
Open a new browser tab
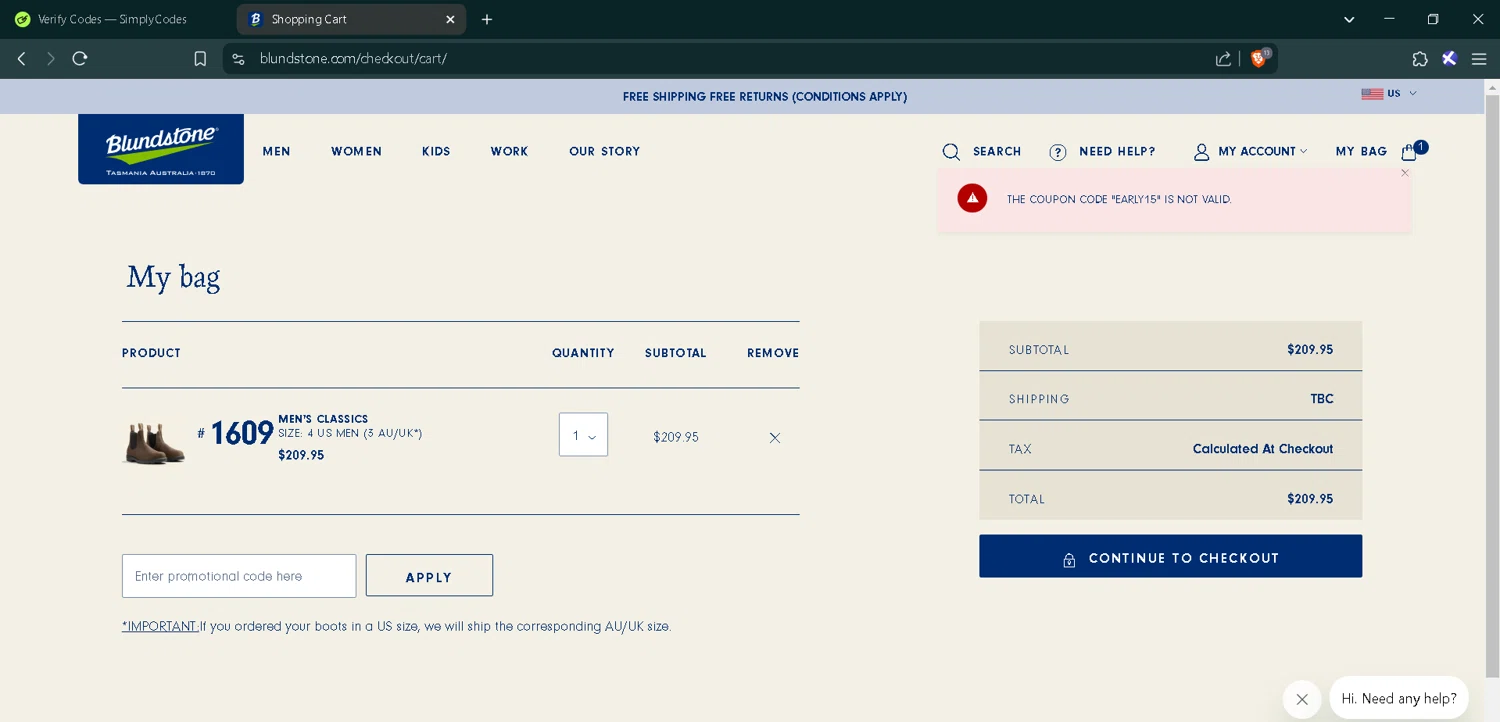487,19
